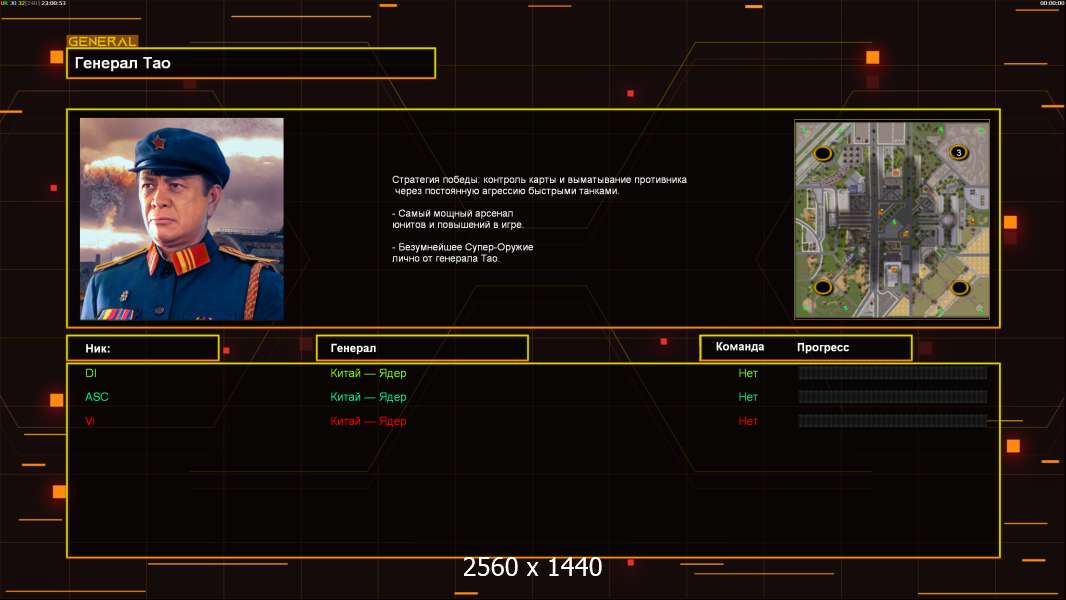Click red 'Китай — Ядер' in the Vi row
1066x600 pixels.
pos(368,421)
